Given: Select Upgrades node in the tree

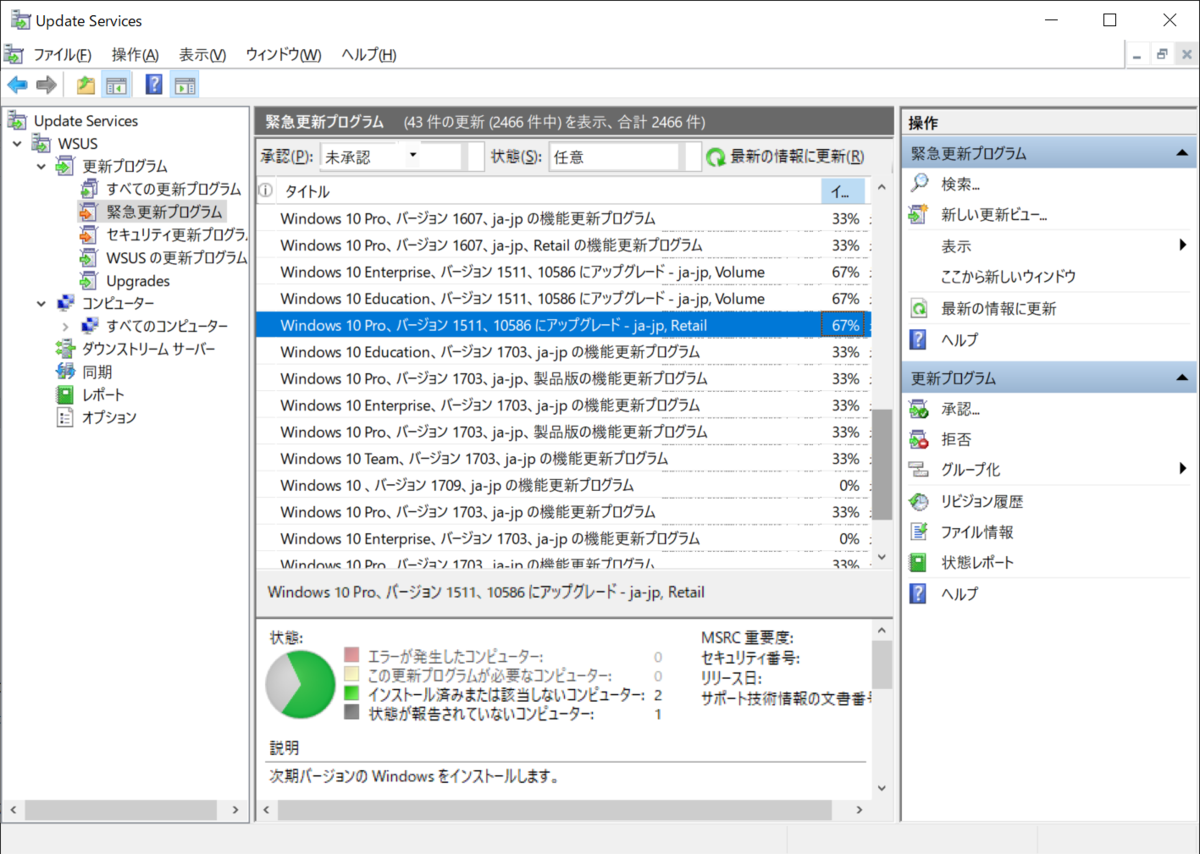Looking at the screenshot, I should coord(138,281).
